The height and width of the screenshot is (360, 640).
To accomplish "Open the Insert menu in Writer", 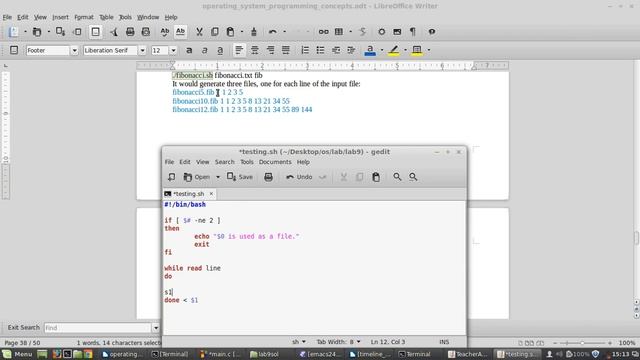I will (60, 17).
